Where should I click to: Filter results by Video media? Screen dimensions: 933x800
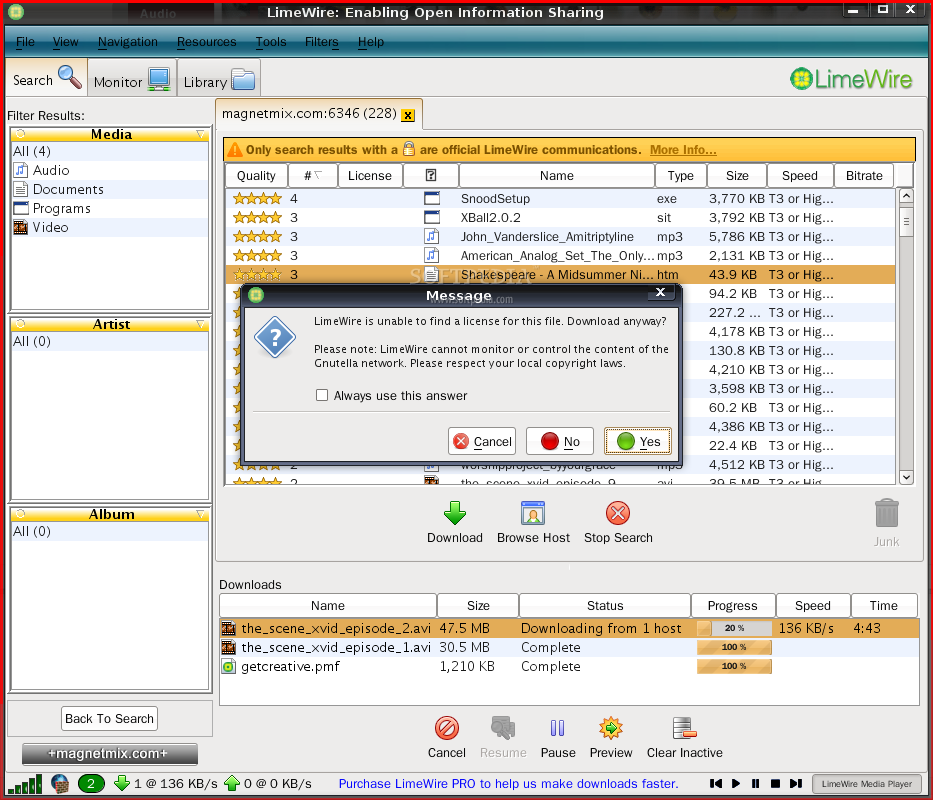(x=109, y=227)
